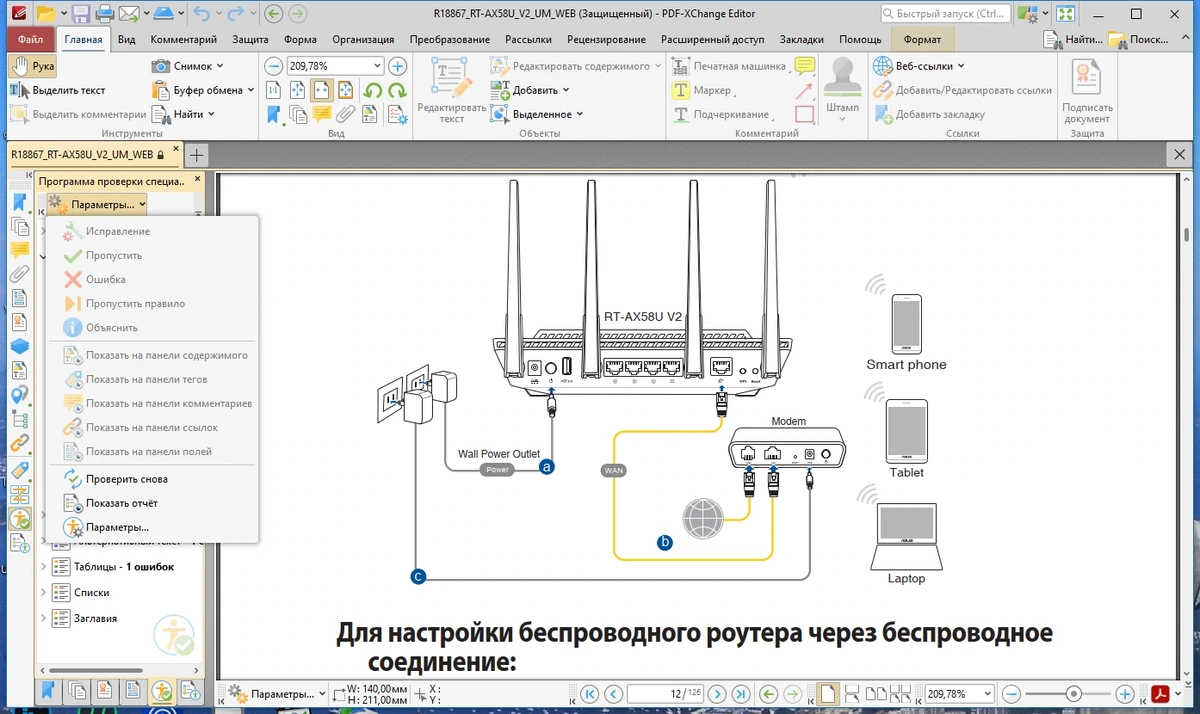Click the zoom in plus button in ribbon
Screen dimensions: 1200x714
tap(397, 66)
